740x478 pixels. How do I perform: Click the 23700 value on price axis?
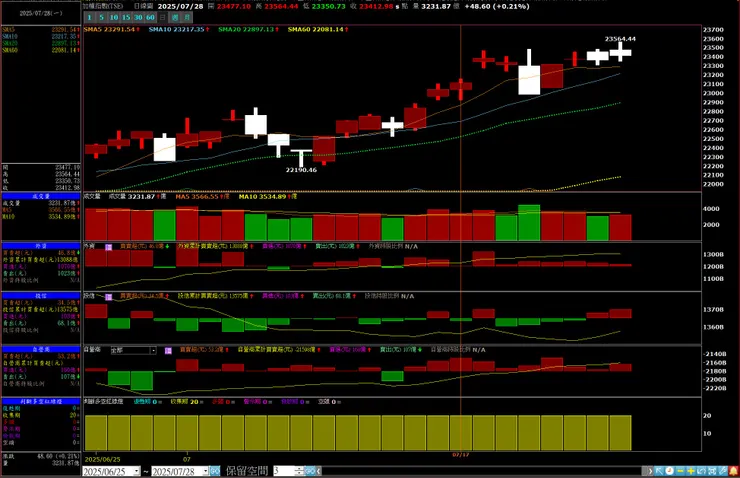(713, 29)
